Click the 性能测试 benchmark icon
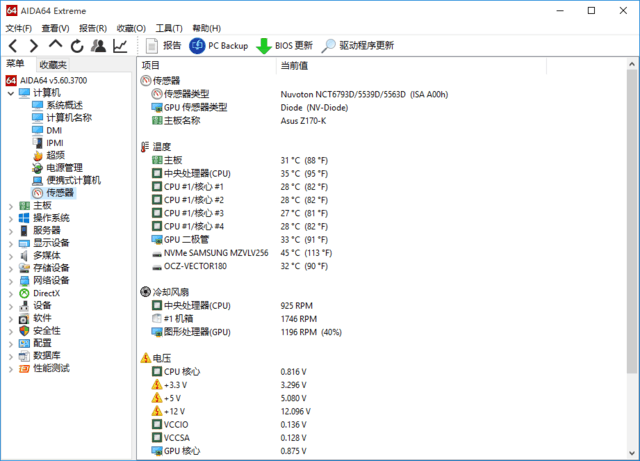640x461 pixels. pyautogui.click(x=24, y=369)
